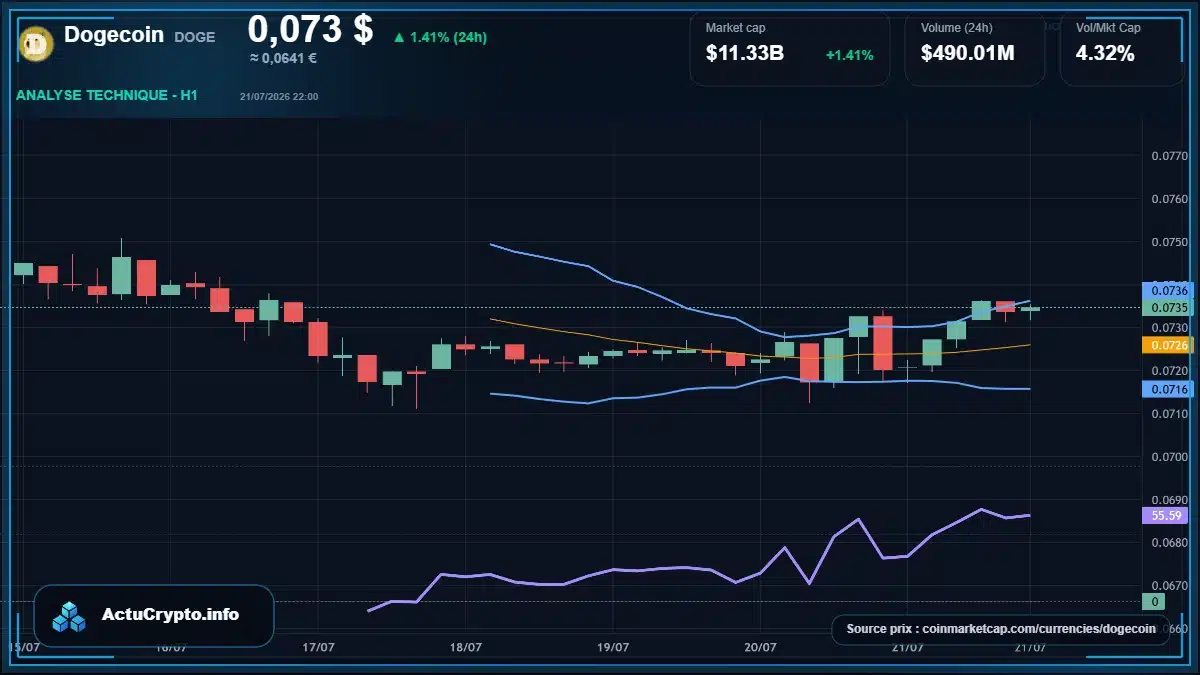Click the 18/07 date axis label
The image size is (1200, 675).
[x=465, y=647]
